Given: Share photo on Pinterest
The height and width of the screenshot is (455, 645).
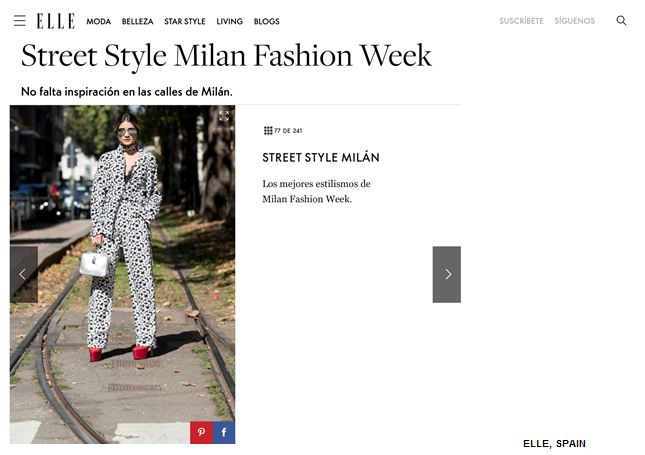Looking at the screenshot, I should coord(201,433).
